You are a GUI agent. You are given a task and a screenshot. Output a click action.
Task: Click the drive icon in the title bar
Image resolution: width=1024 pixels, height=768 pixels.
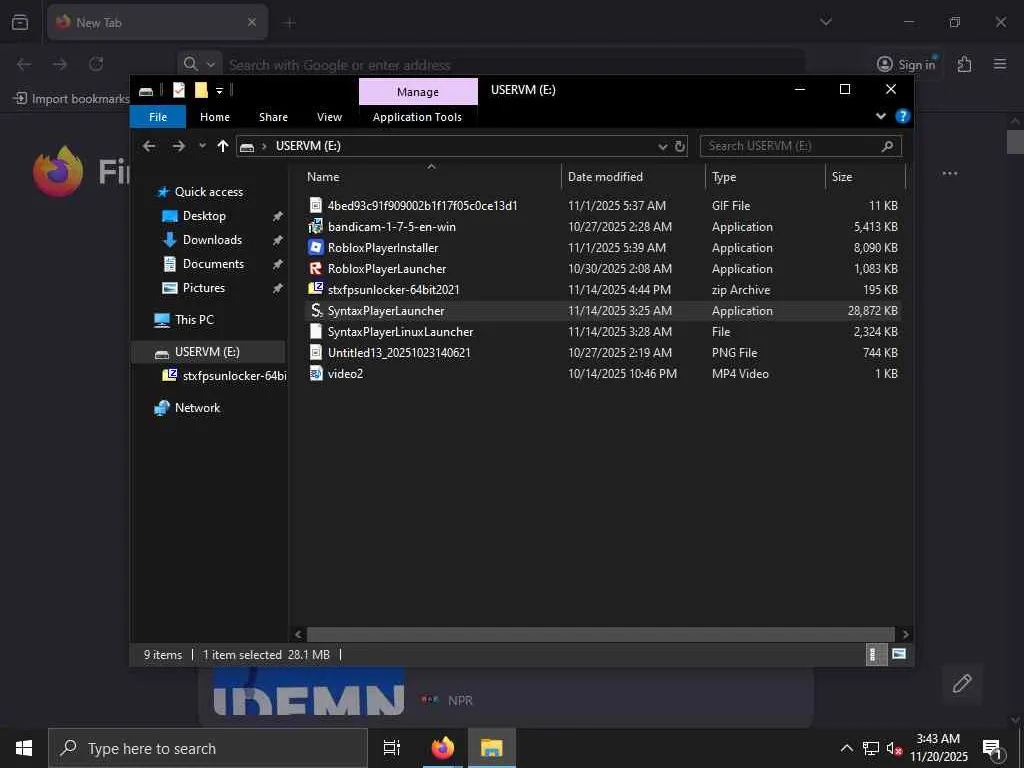tap(146, 91)
